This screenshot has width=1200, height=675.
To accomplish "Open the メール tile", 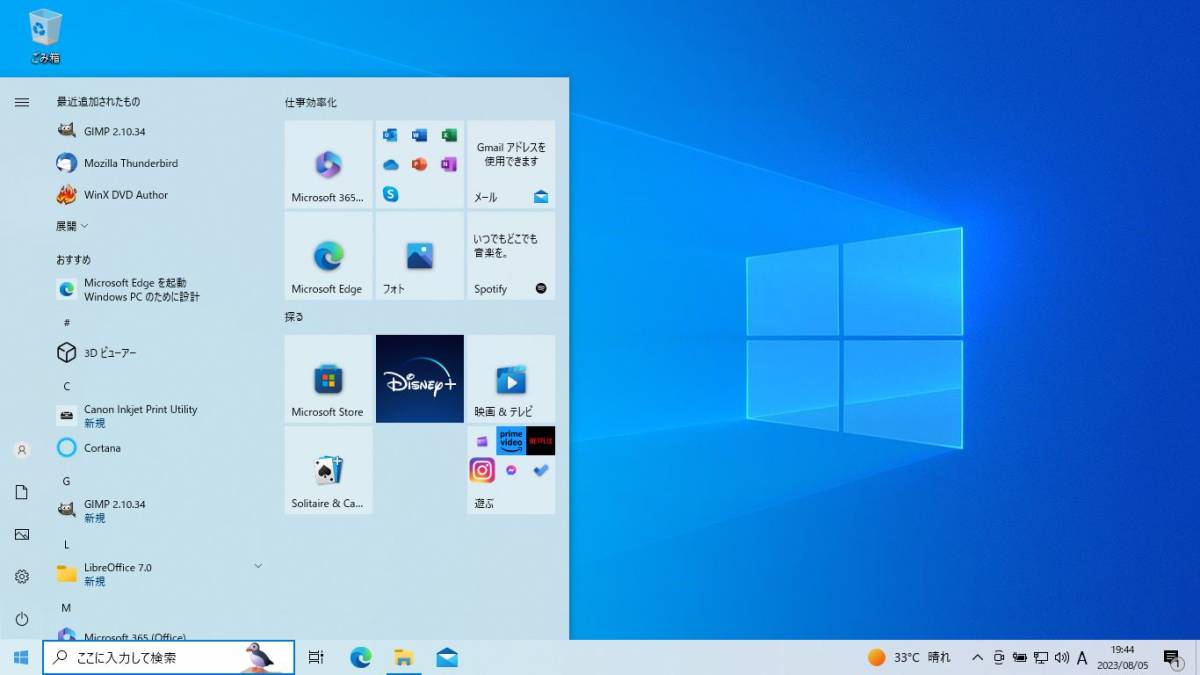I will coord(511,164).
